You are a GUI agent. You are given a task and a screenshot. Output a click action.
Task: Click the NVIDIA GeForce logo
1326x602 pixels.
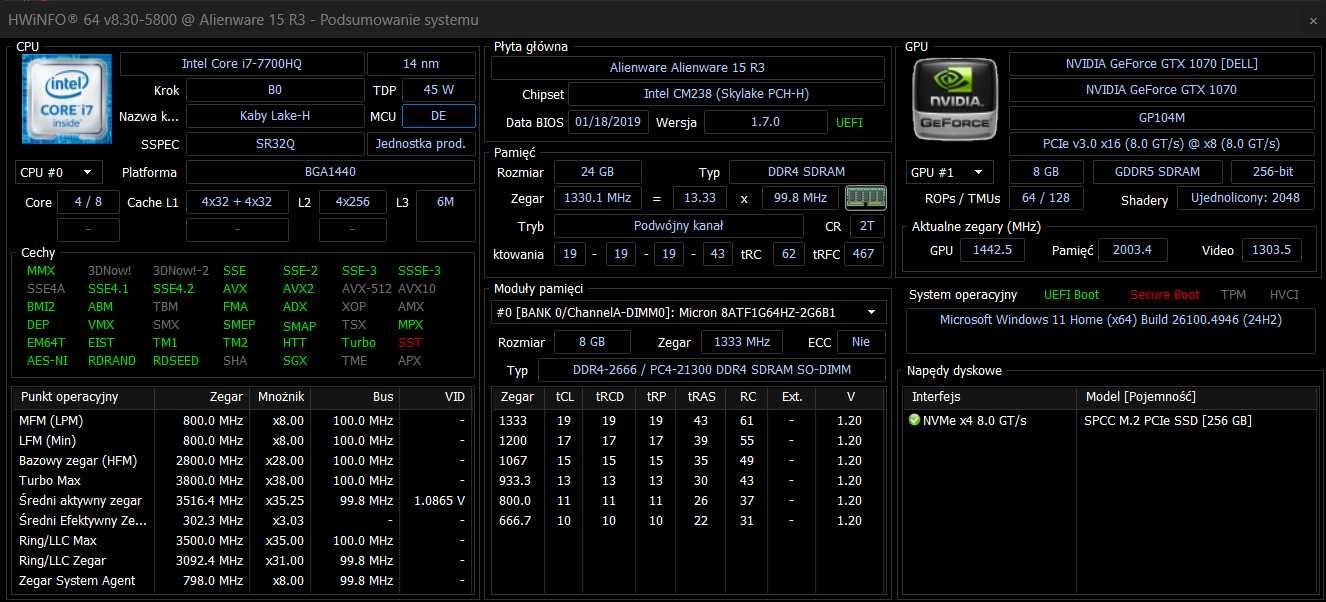(955, 97)
